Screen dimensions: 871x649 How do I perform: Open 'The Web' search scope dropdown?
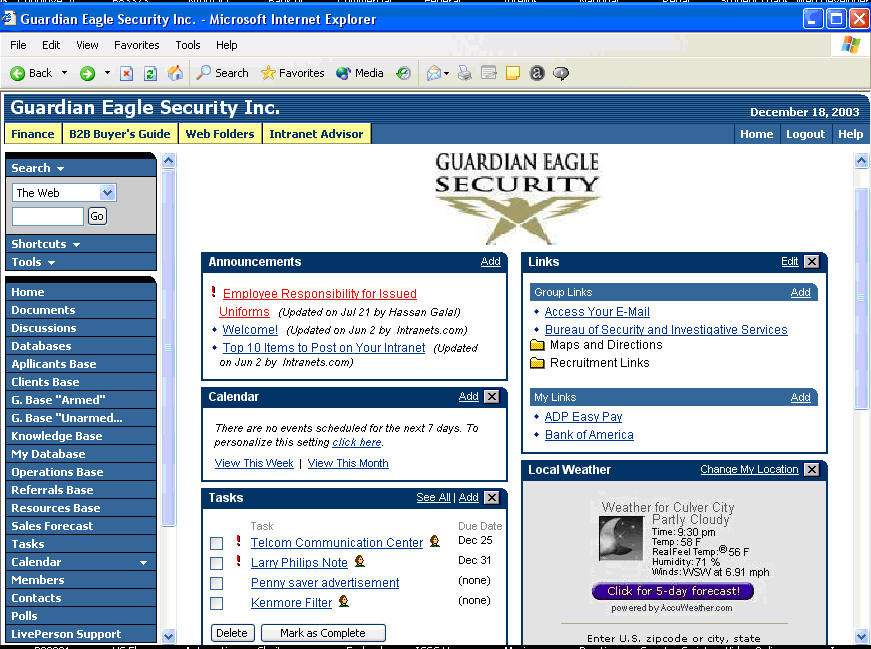point(108,193)
